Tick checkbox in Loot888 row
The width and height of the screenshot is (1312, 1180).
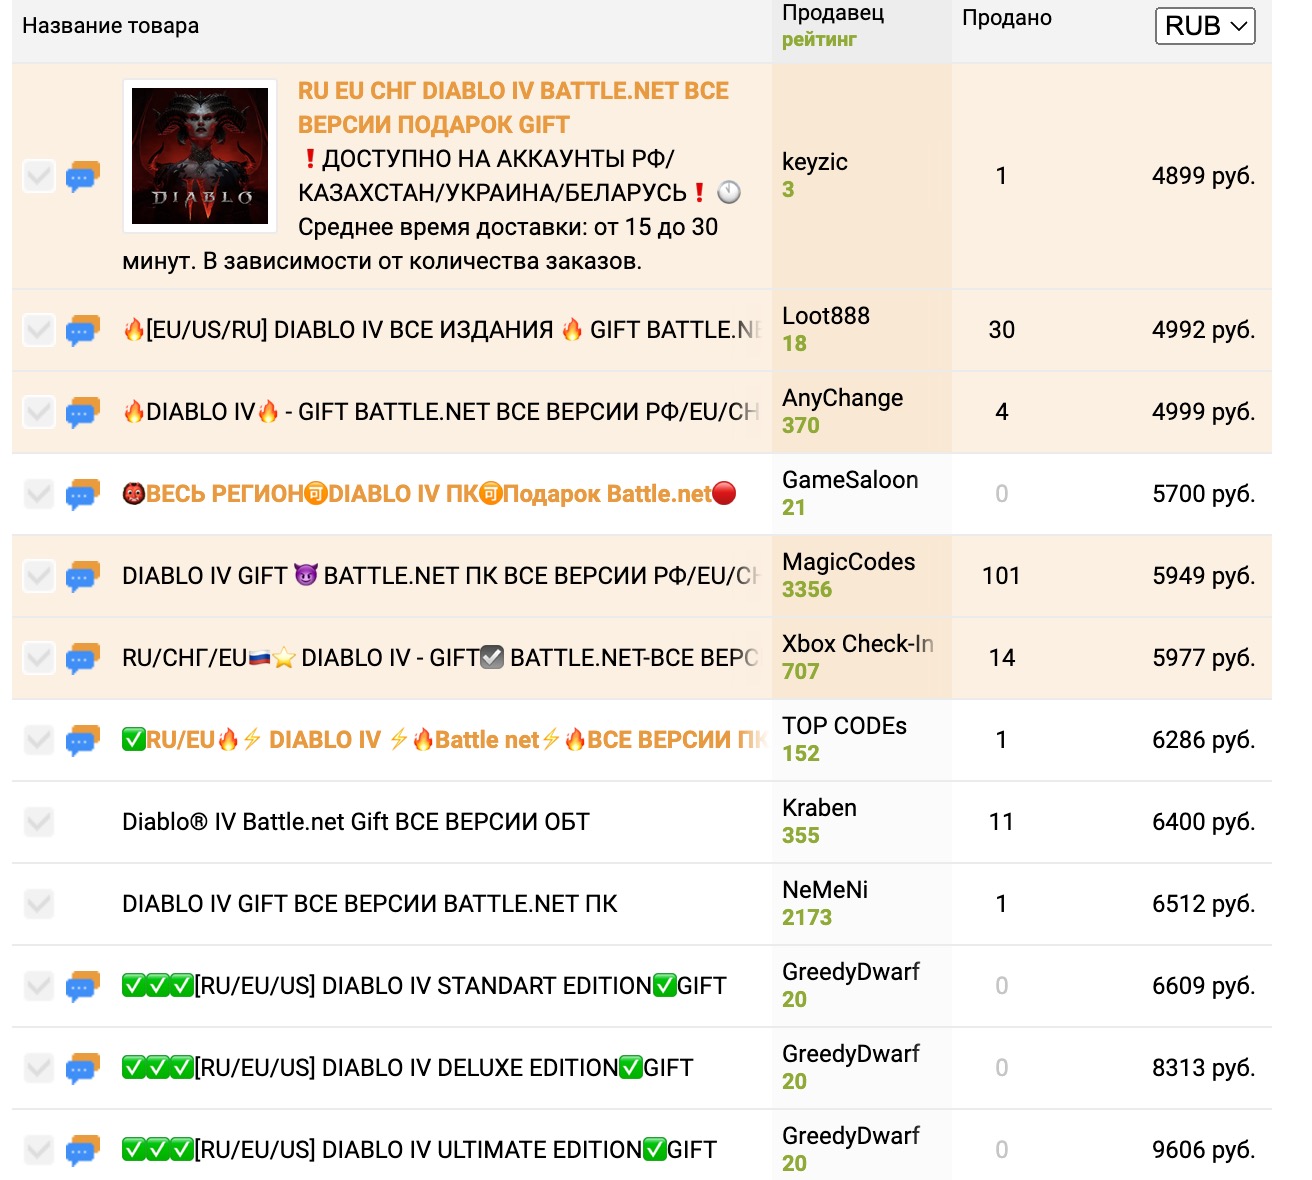[x=39, y=330]
